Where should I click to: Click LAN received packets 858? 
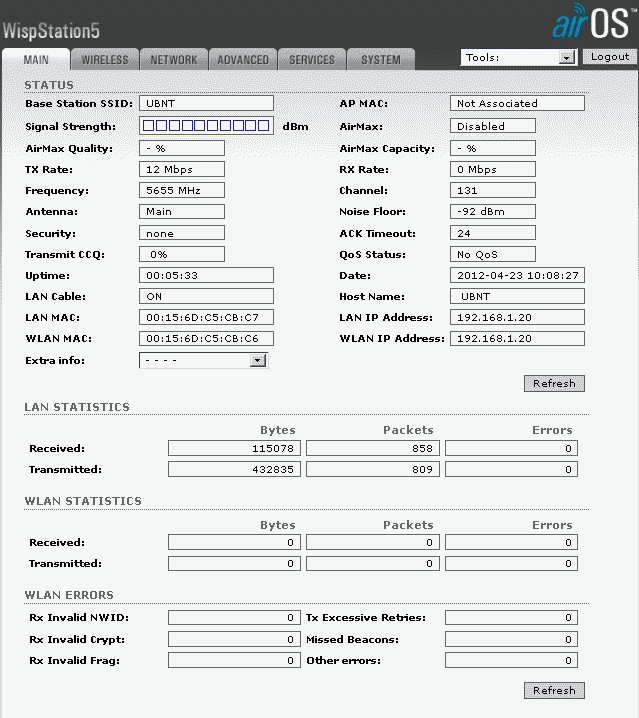coord(373,448)
